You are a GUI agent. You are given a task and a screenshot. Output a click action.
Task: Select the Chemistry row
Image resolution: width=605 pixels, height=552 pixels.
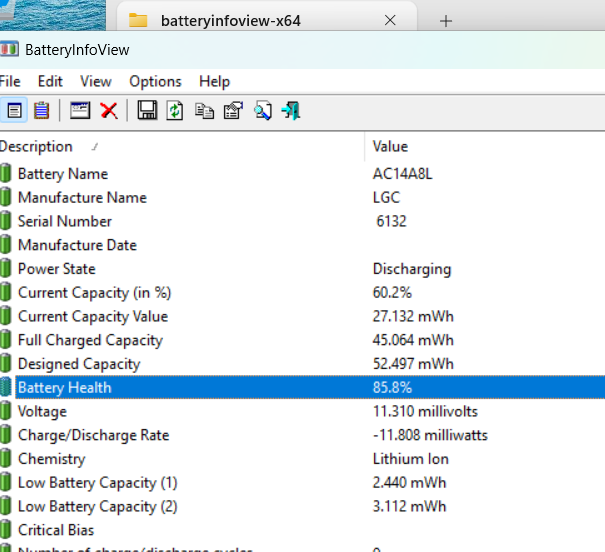(302, 459)
